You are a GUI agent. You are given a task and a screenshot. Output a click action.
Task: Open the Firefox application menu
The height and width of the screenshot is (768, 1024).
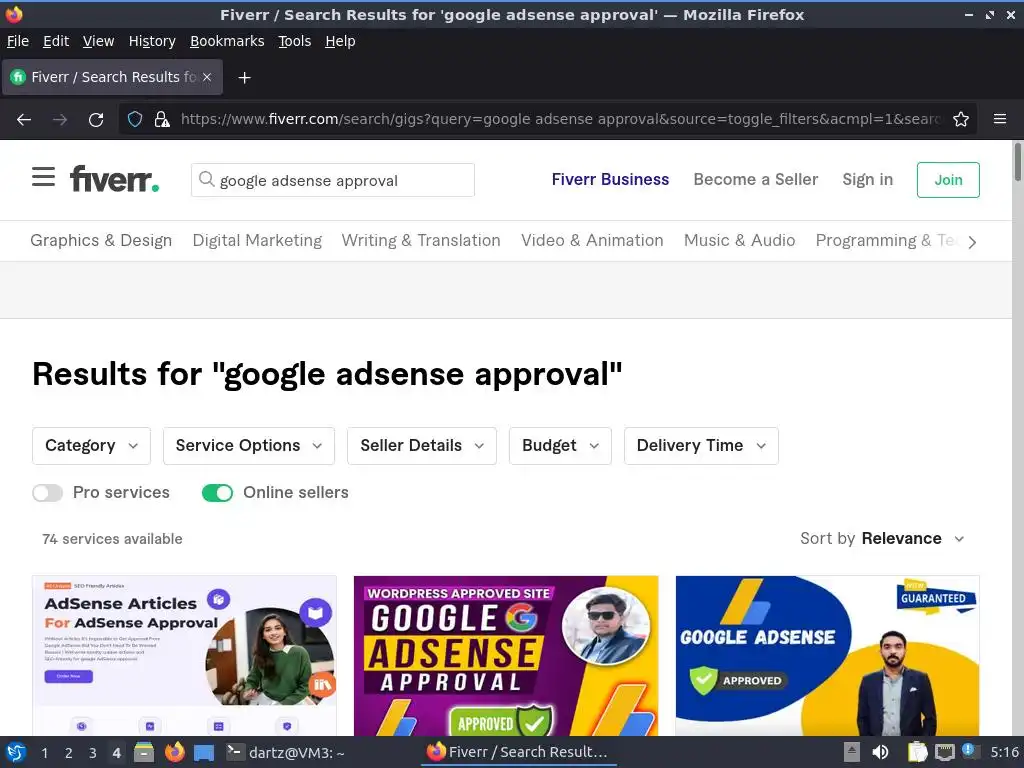tap(1000, 120)
